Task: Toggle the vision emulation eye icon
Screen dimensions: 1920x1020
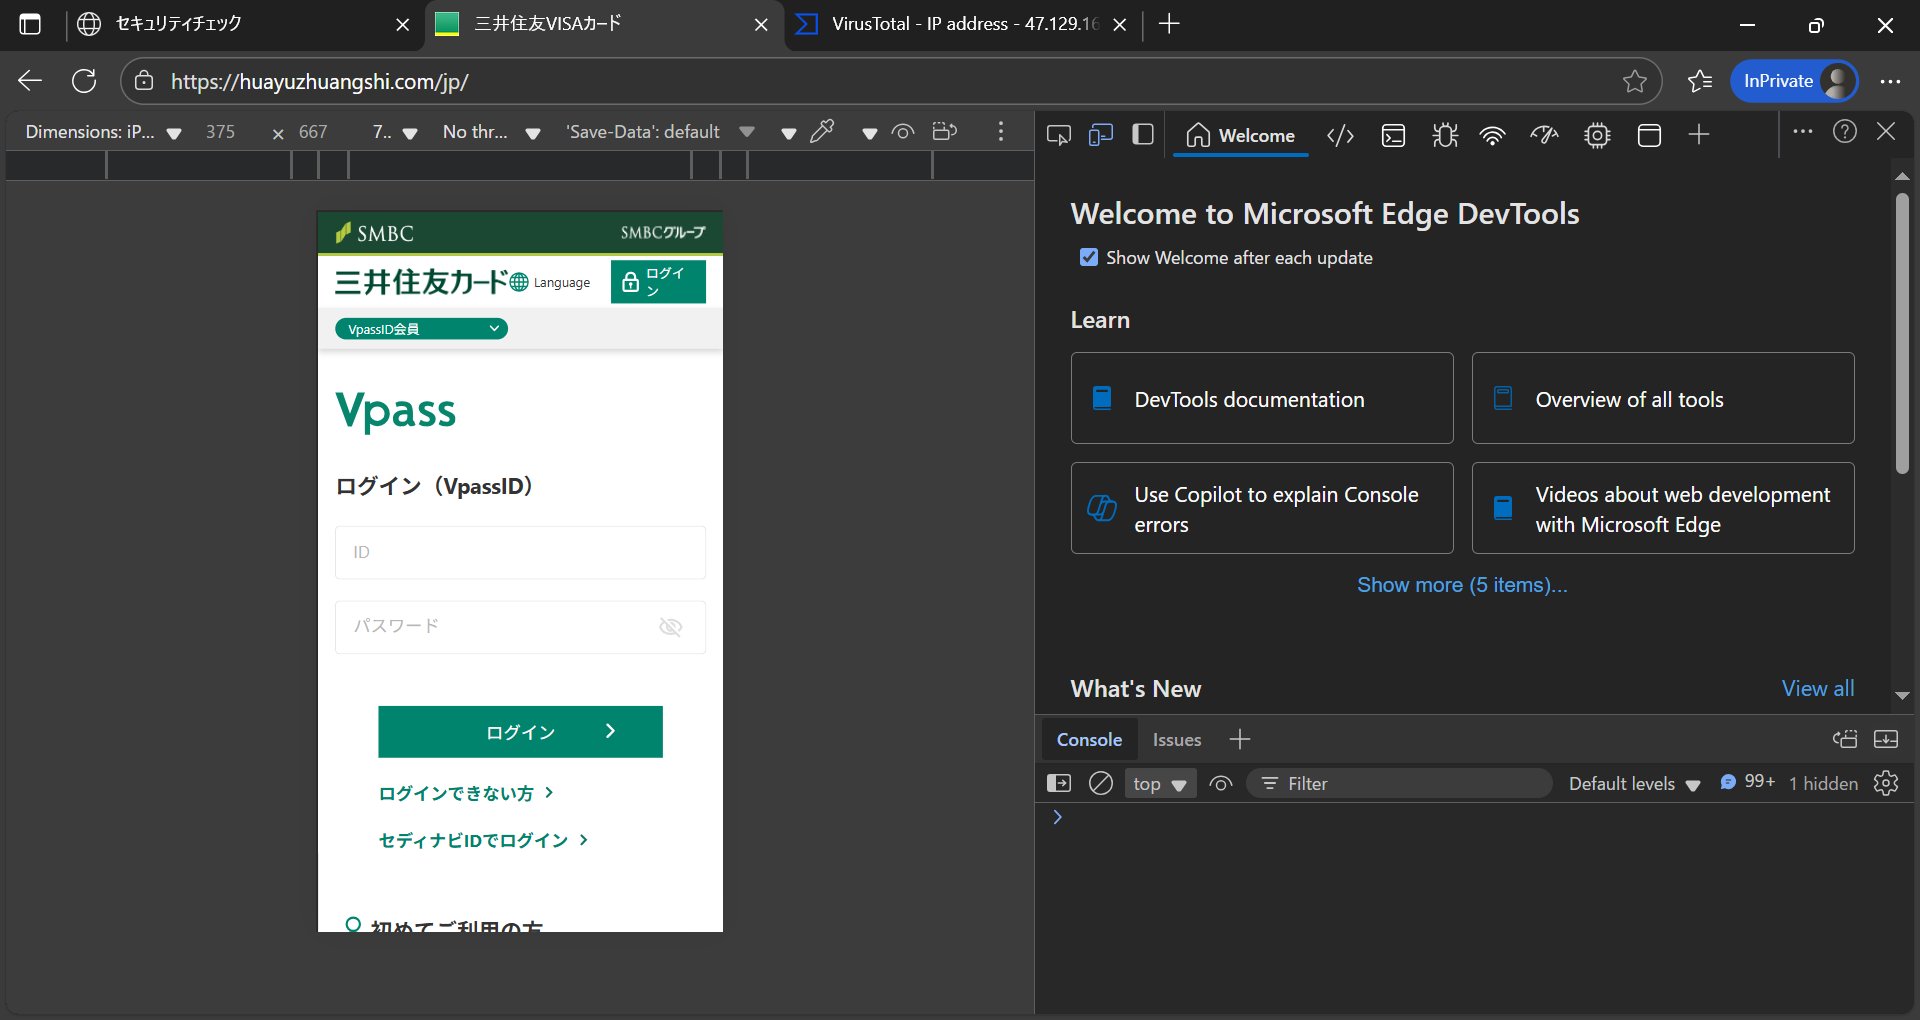Action: 903,131
